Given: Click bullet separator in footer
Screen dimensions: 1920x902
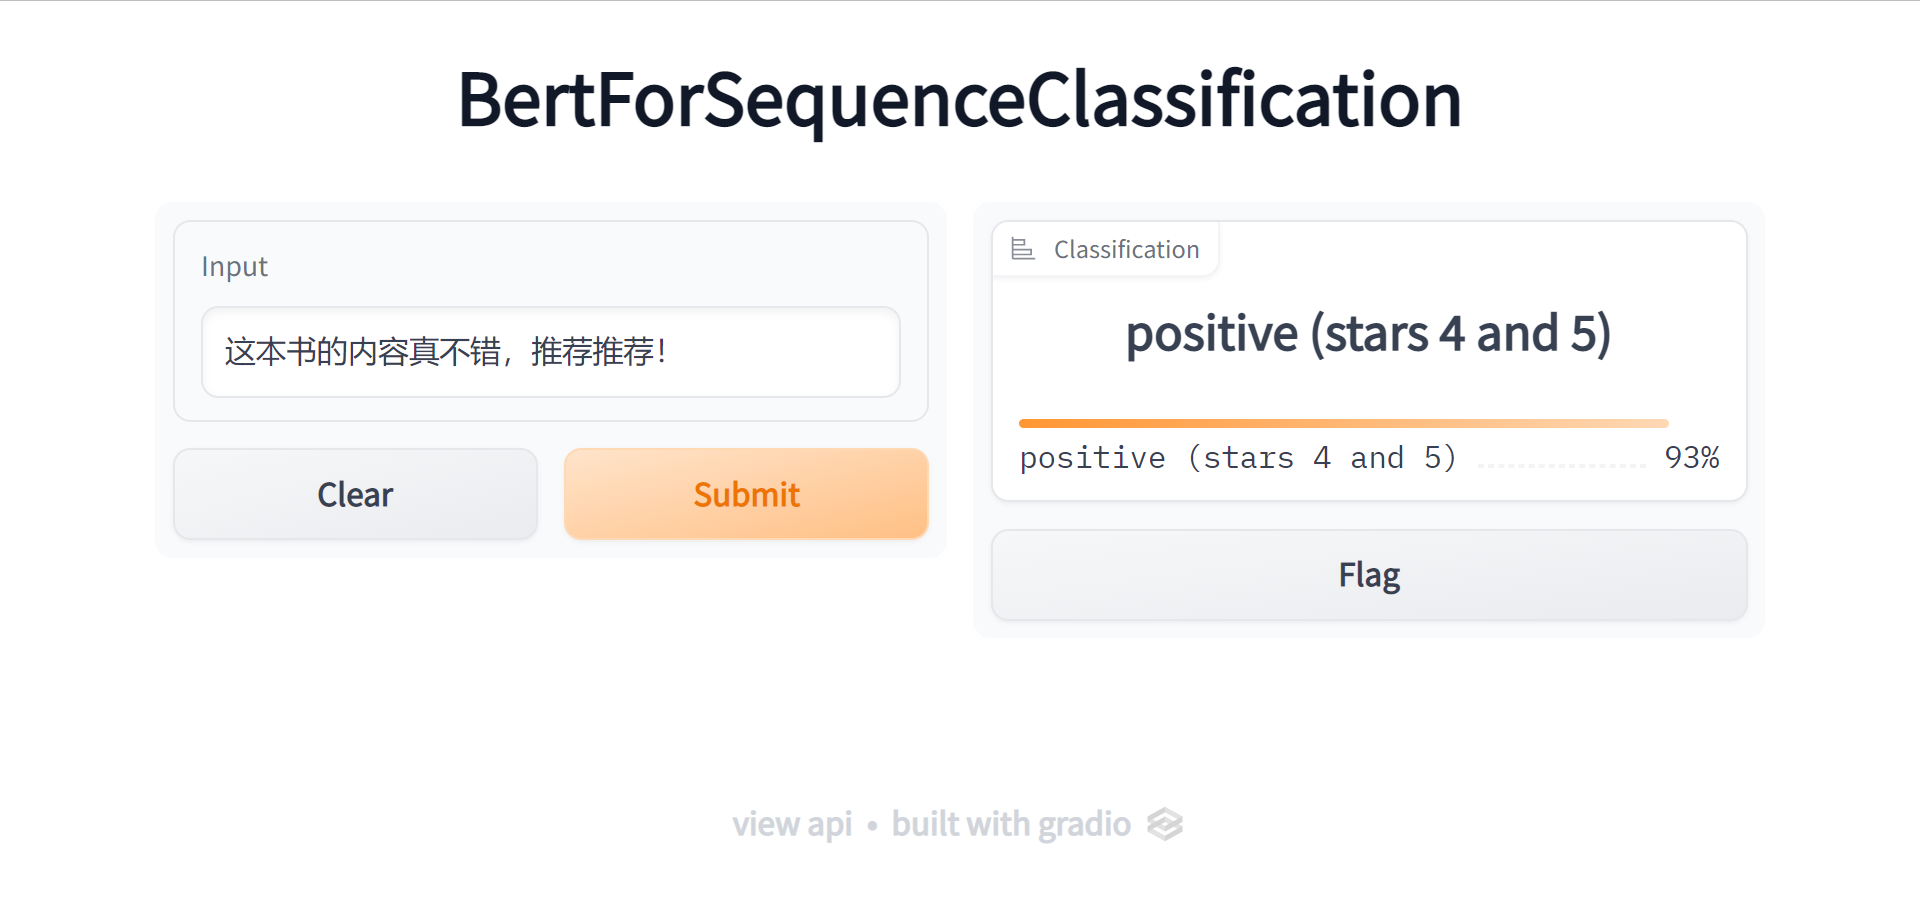Looking at the screenshot, I should tap(872, 826).
